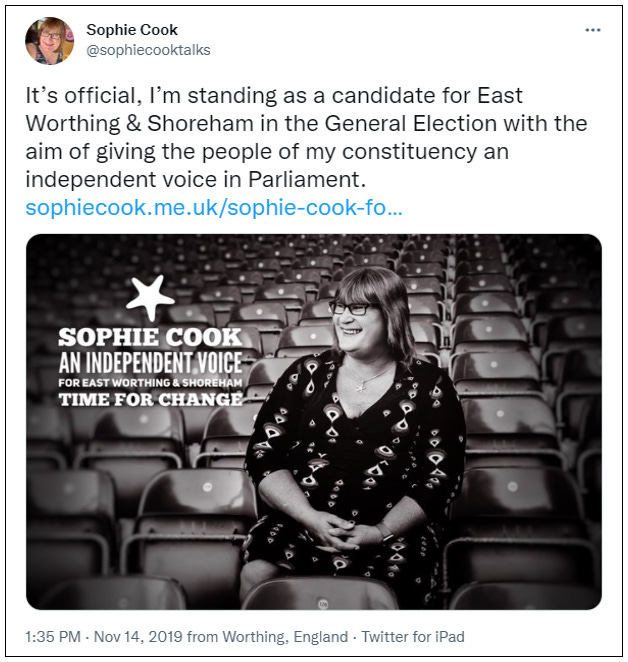Click the SOPHIE COOK headline in image
Screen dimensions: 628x662
click(150, 337)
